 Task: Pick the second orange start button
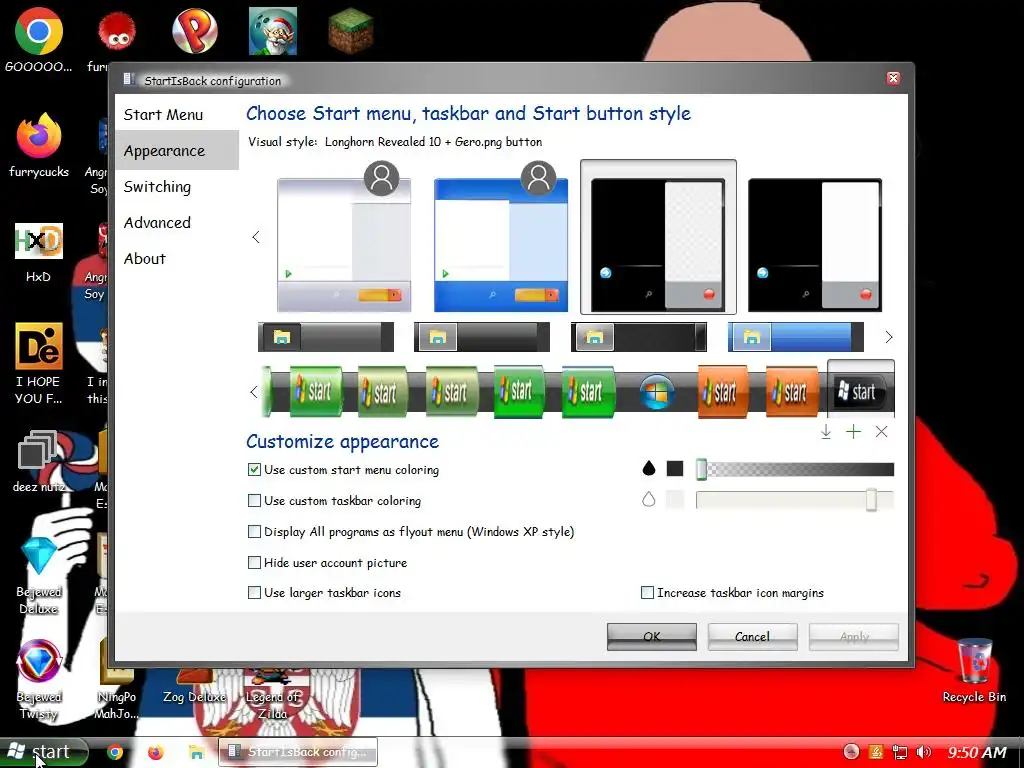(792, 392)
